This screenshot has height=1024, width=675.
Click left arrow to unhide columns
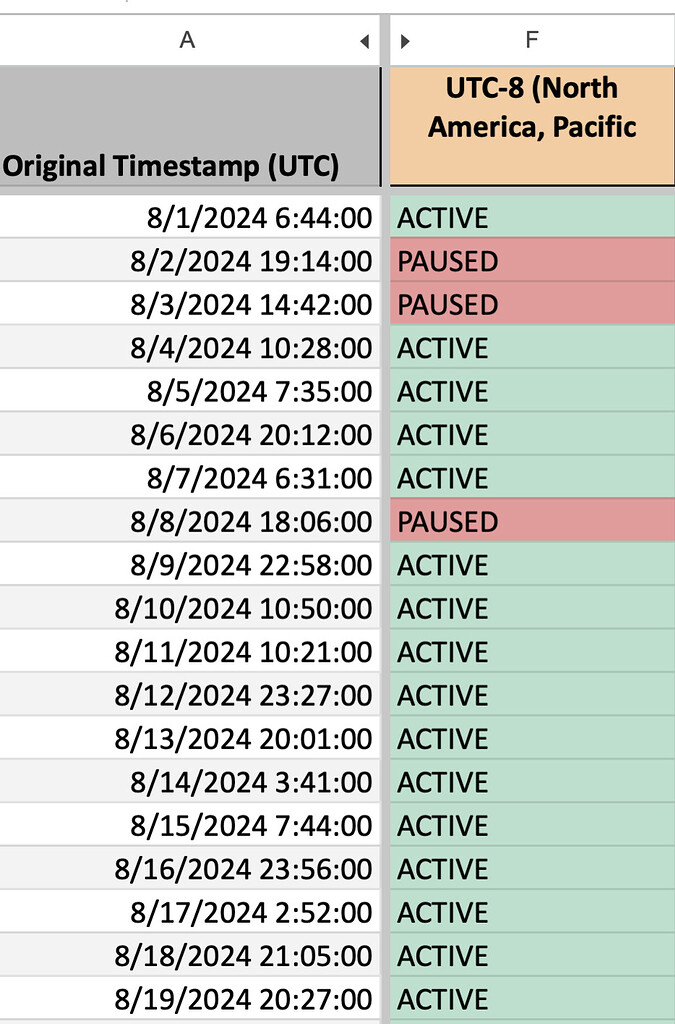click(x=365, y=41)
